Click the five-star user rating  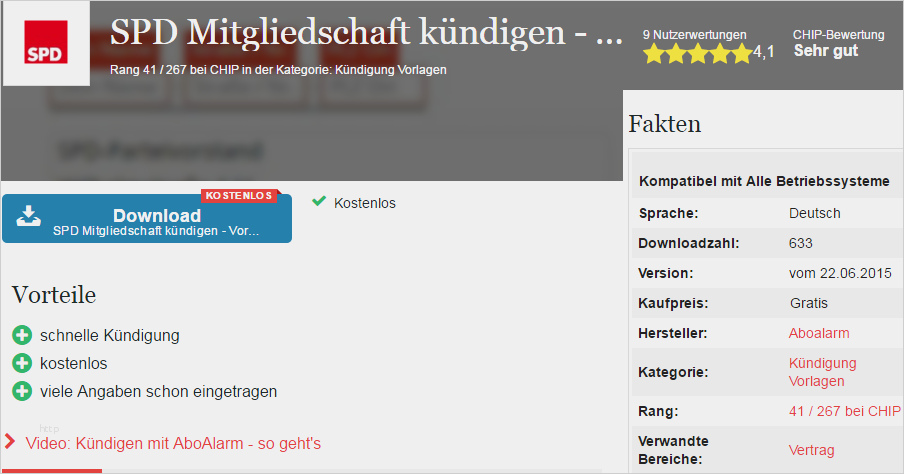click(698, 54)
